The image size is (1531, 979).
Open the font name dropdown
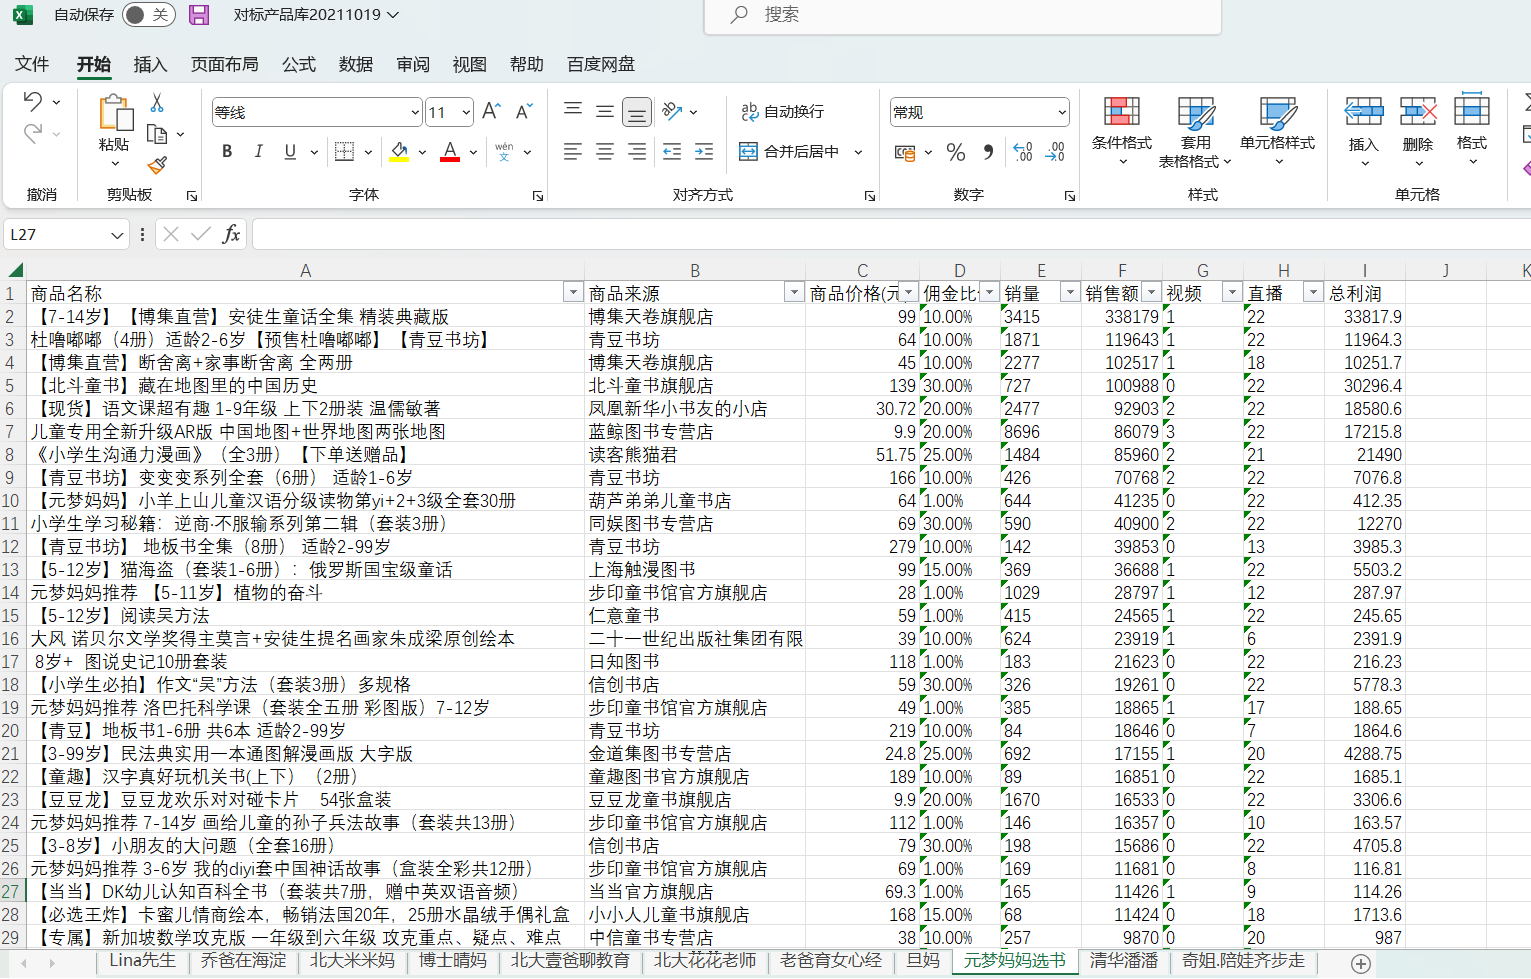point(415,112)
